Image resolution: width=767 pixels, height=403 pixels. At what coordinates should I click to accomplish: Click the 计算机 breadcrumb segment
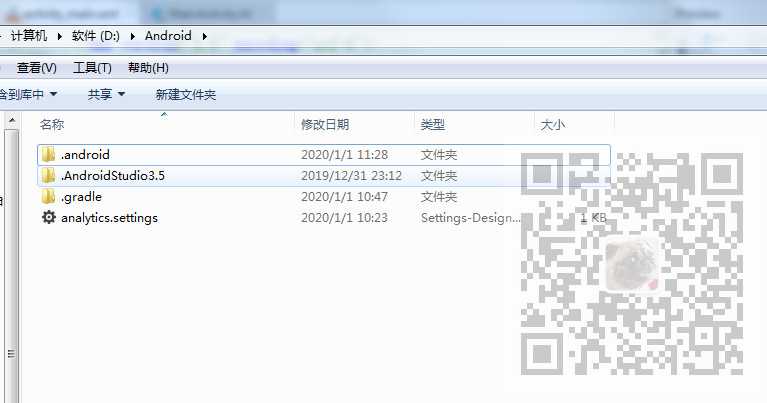point(29,36)
